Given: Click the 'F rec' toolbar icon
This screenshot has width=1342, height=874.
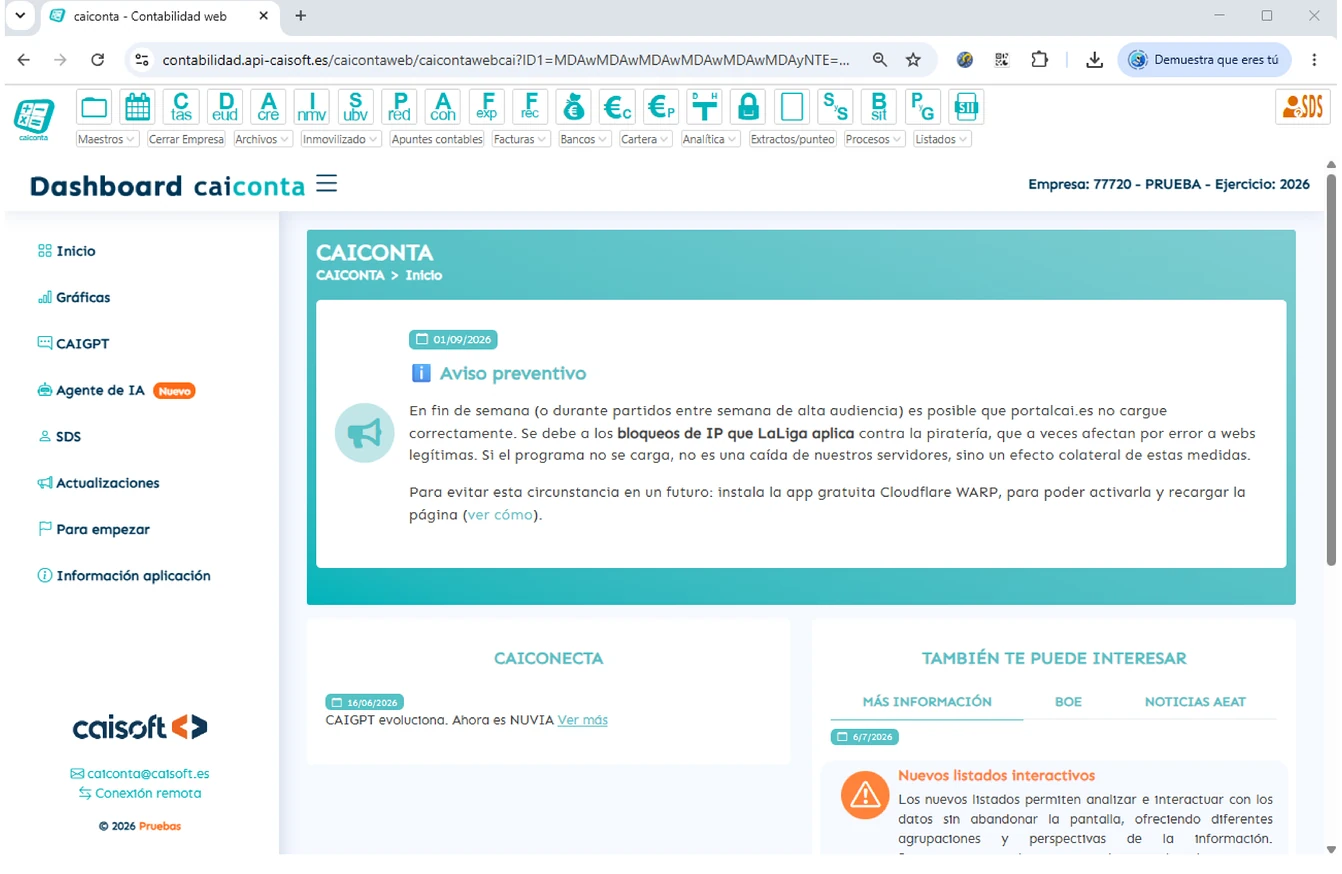Looking at the screenshot, I should [530, 107].
